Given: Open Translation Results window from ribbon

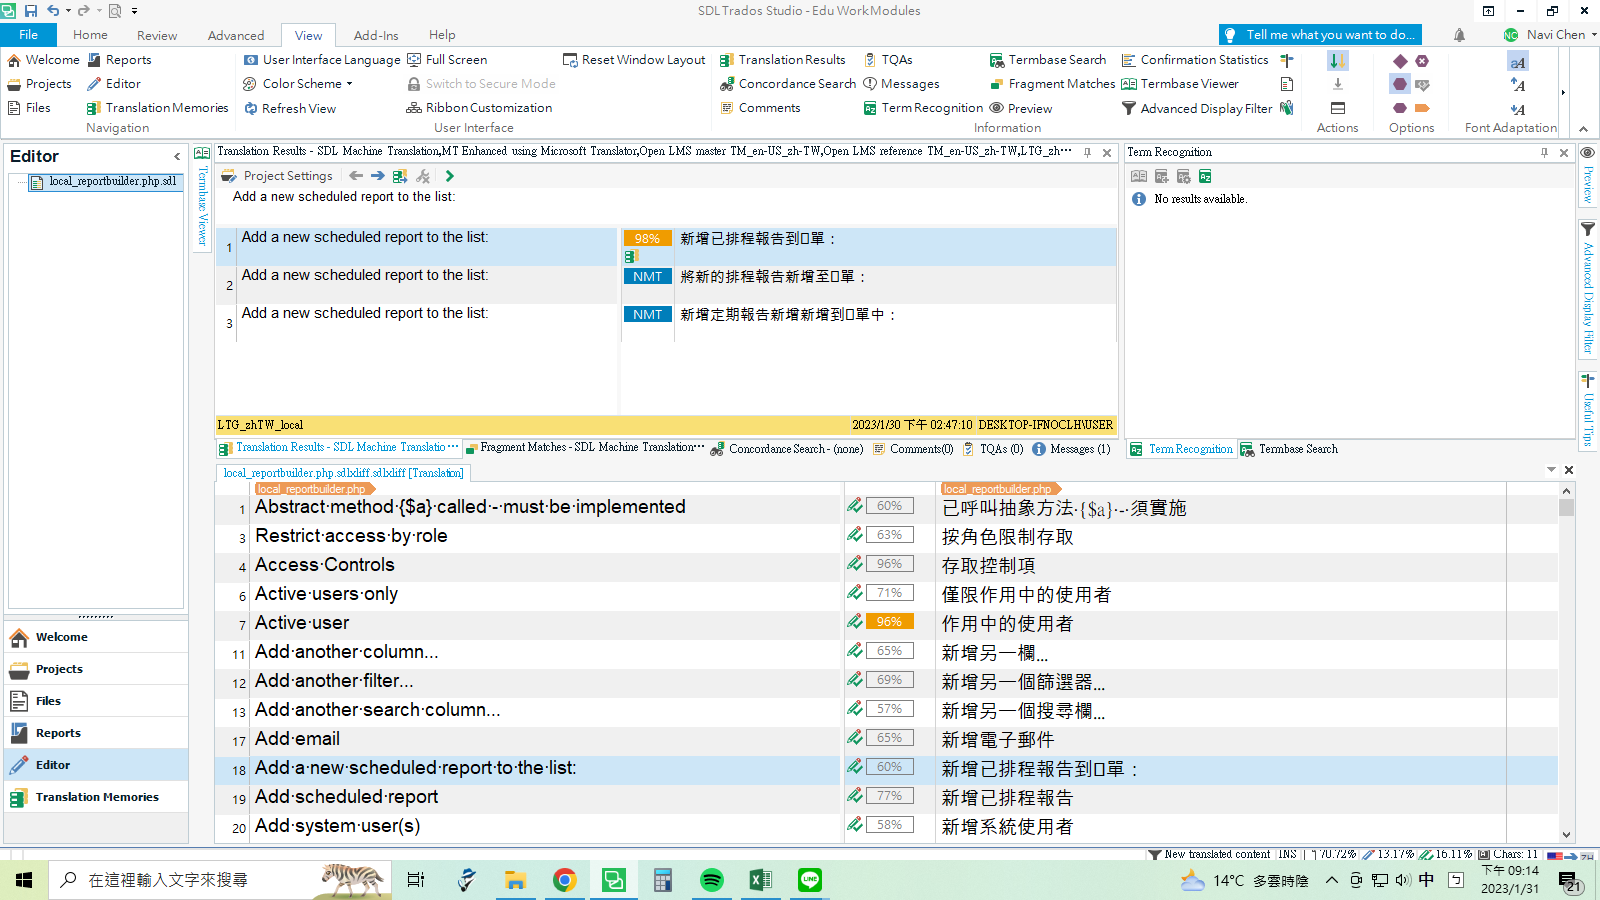Looking at the screenshot, I should (782, 60).
